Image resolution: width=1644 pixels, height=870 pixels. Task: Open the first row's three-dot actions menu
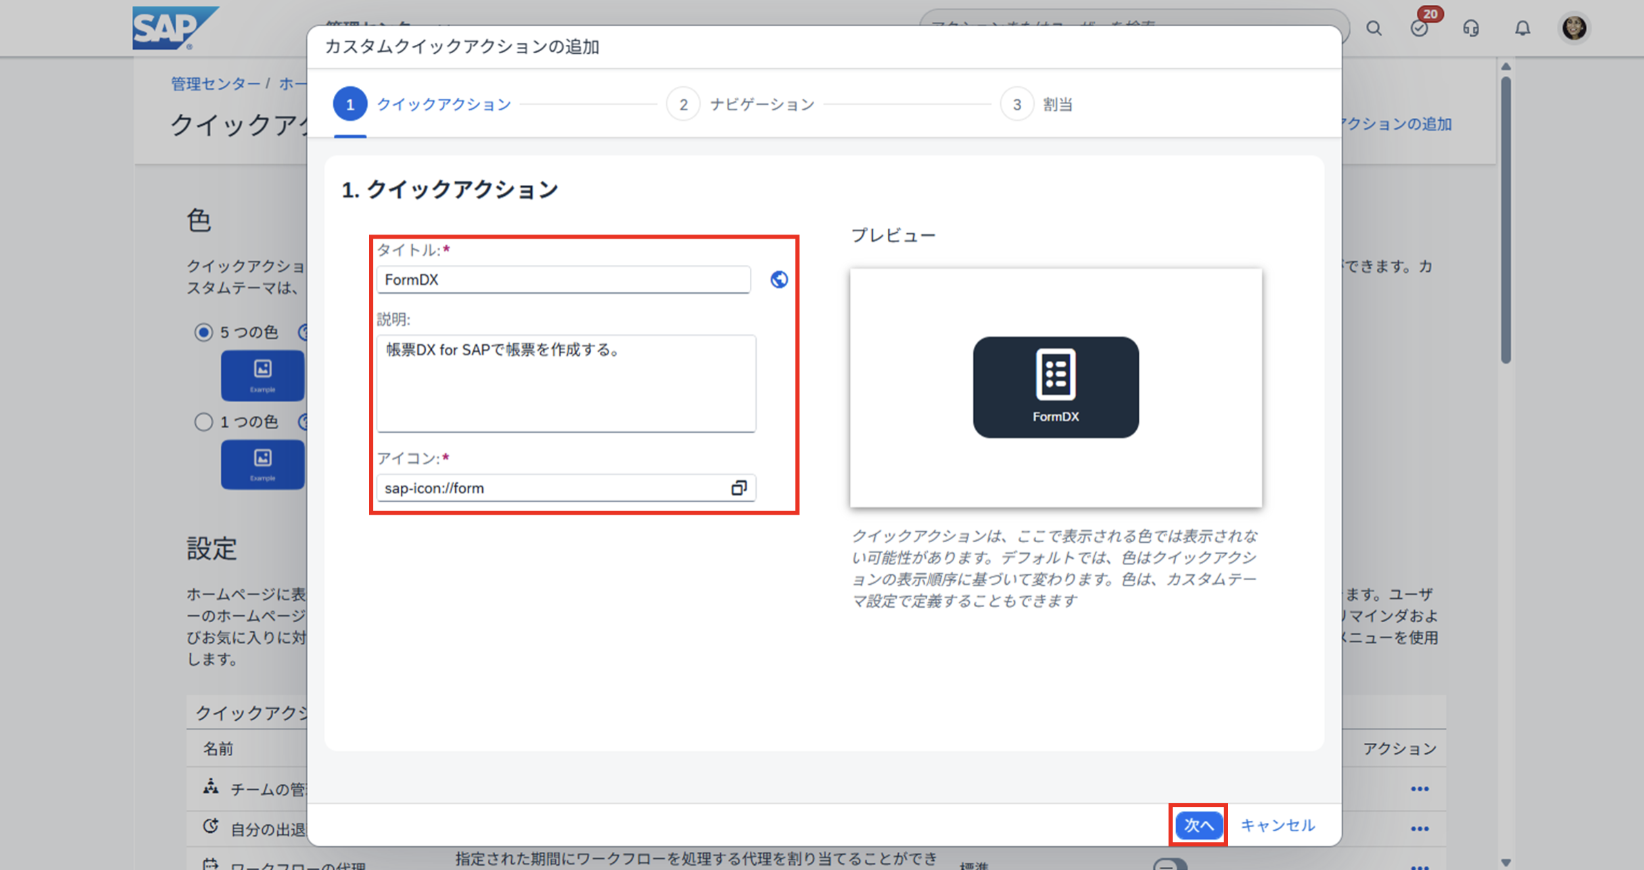tap(1419, 789)
